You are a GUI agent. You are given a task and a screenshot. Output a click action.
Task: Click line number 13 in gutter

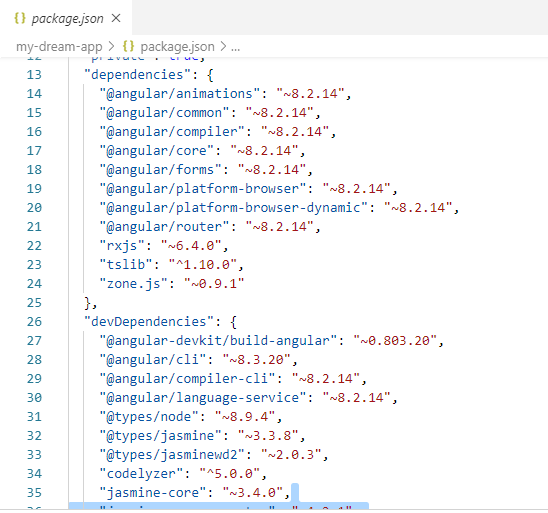click(x=34, y=74)
